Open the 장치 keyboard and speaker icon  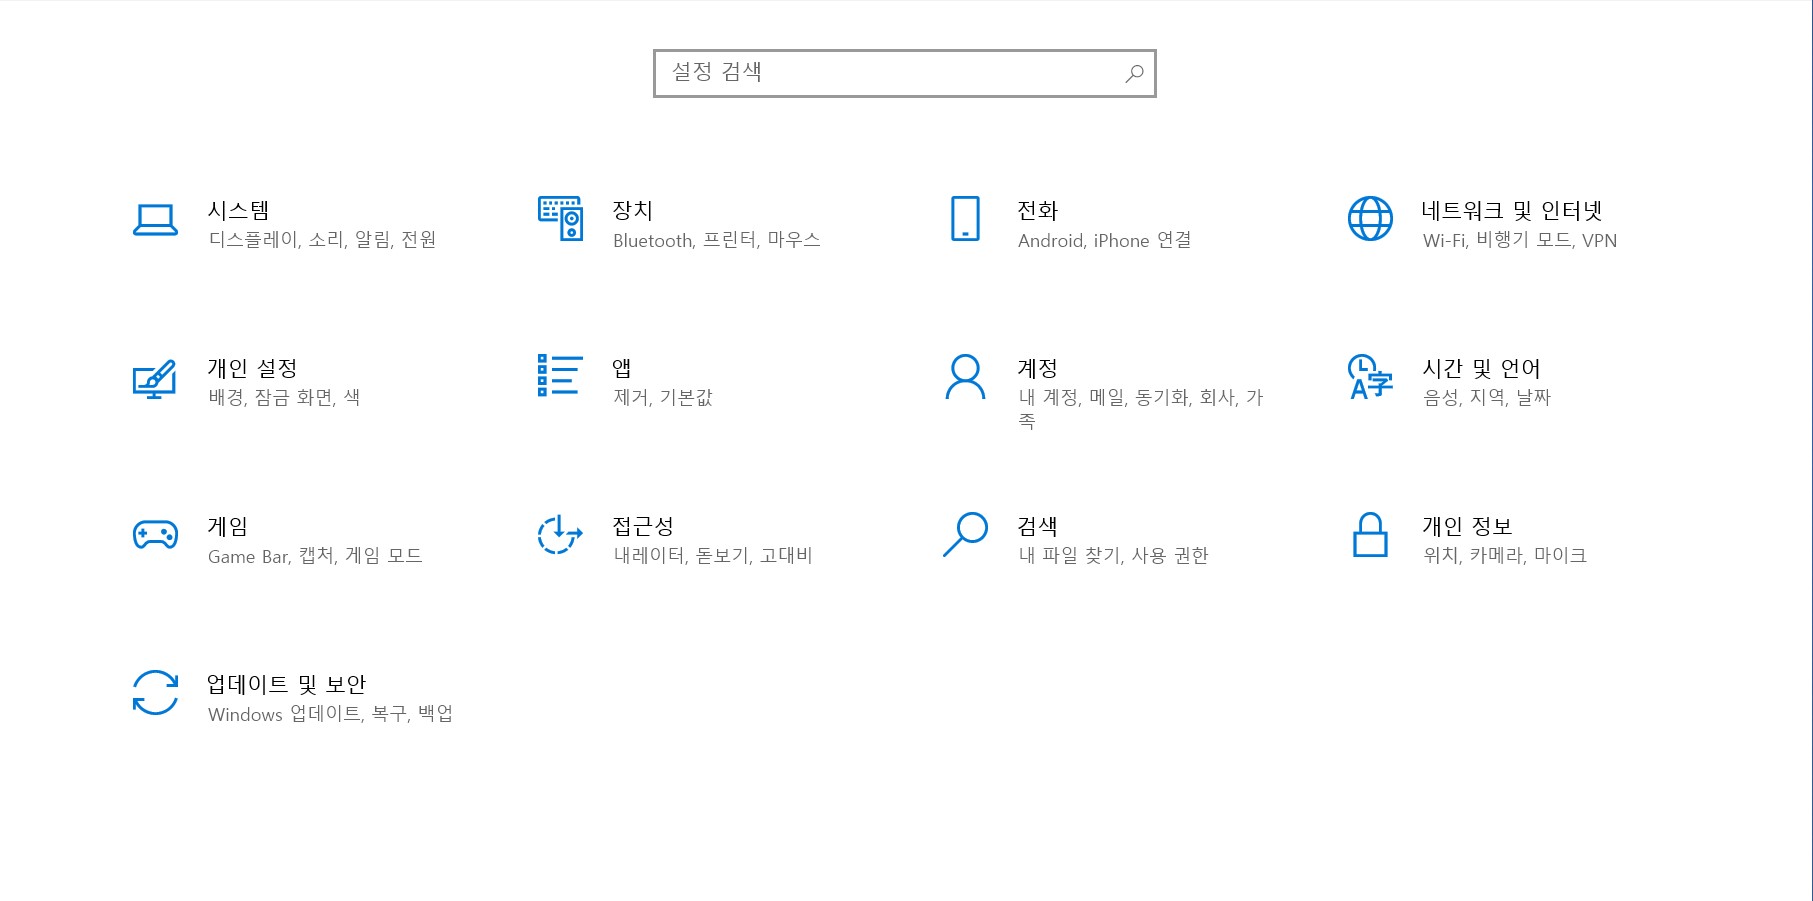click(x=560, y=218)
